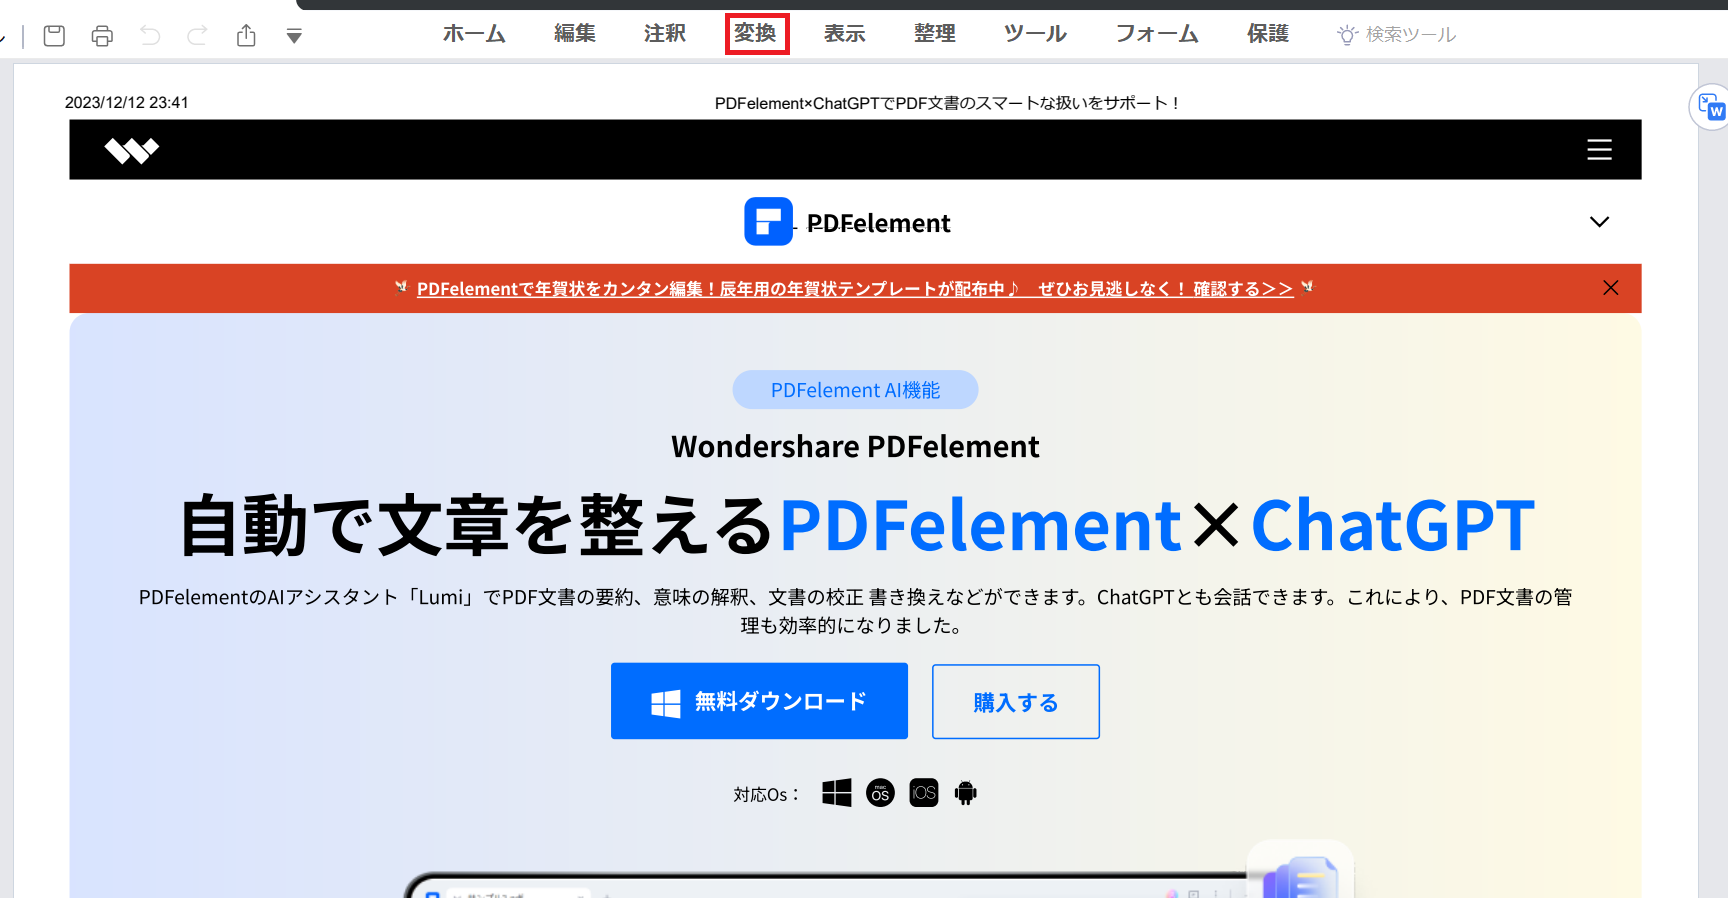Click the 購入する button
This screenshot has height=898, width=1728.
[x=1015, y=702]
